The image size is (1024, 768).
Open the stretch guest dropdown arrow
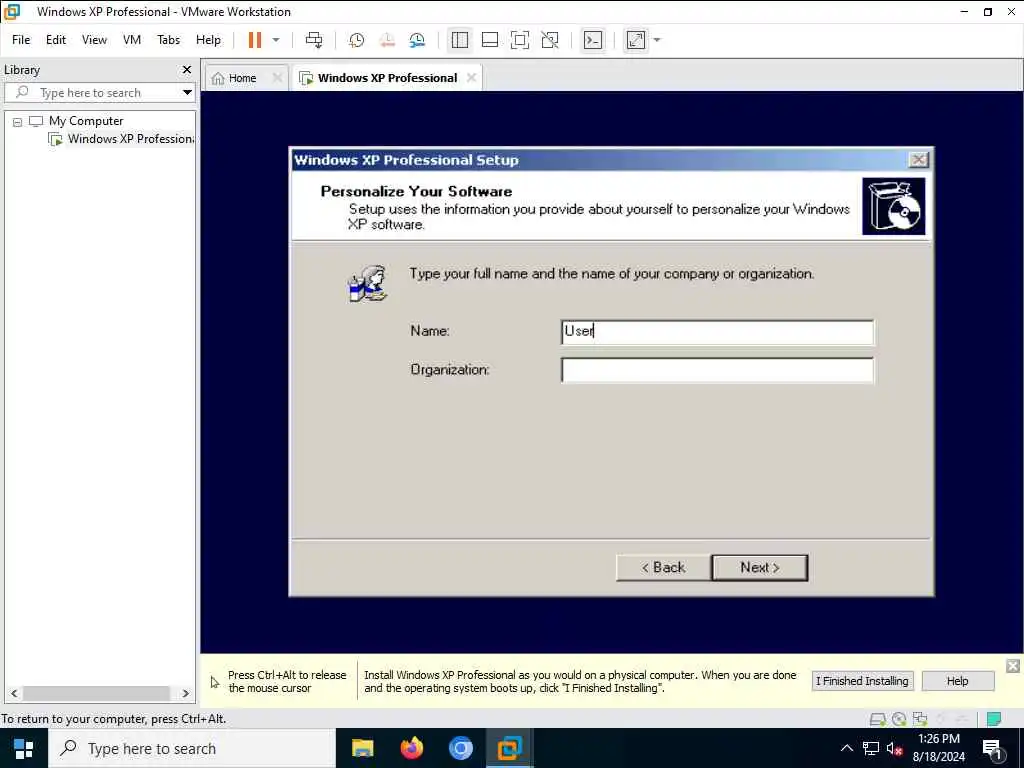(x=657, y=40)
